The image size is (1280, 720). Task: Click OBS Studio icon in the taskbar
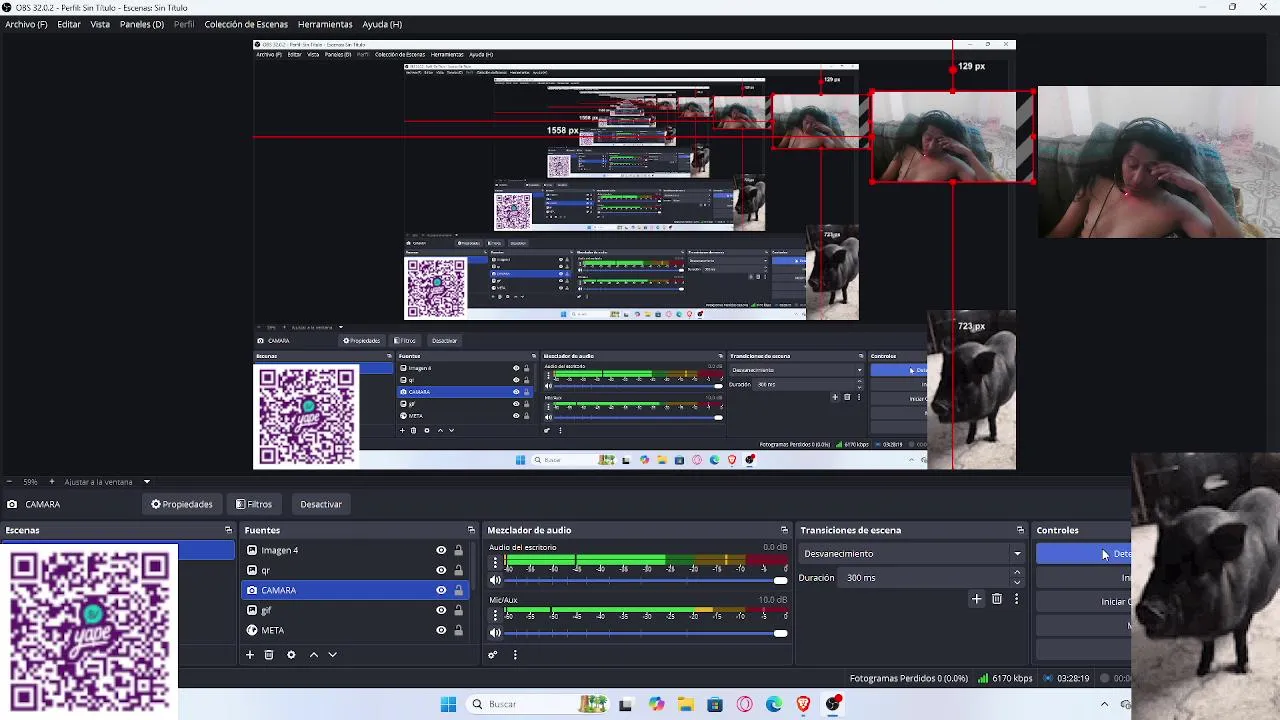click(x=833, y=704)
